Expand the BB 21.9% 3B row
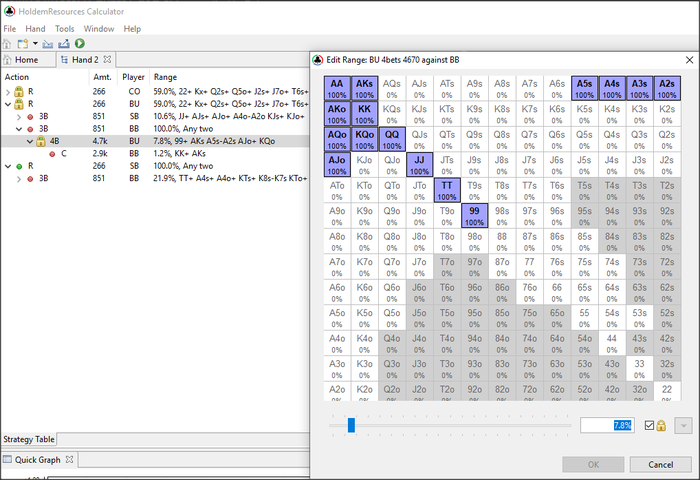The height and width of the screenshot is (480, 700). (19, 179)
